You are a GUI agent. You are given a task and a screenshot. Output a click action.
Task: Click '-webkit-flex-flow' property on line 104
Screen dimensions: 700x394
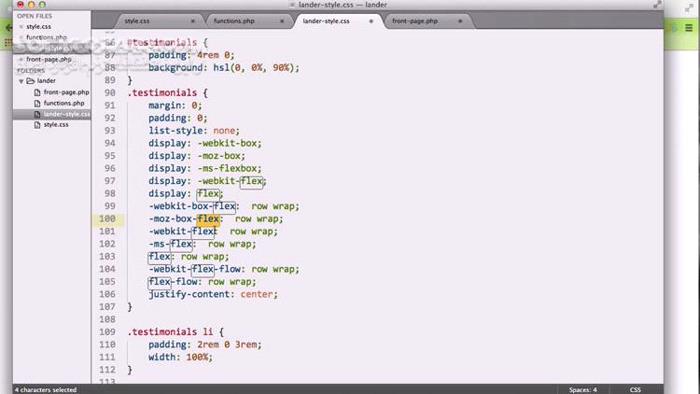(x=195, y=270)
